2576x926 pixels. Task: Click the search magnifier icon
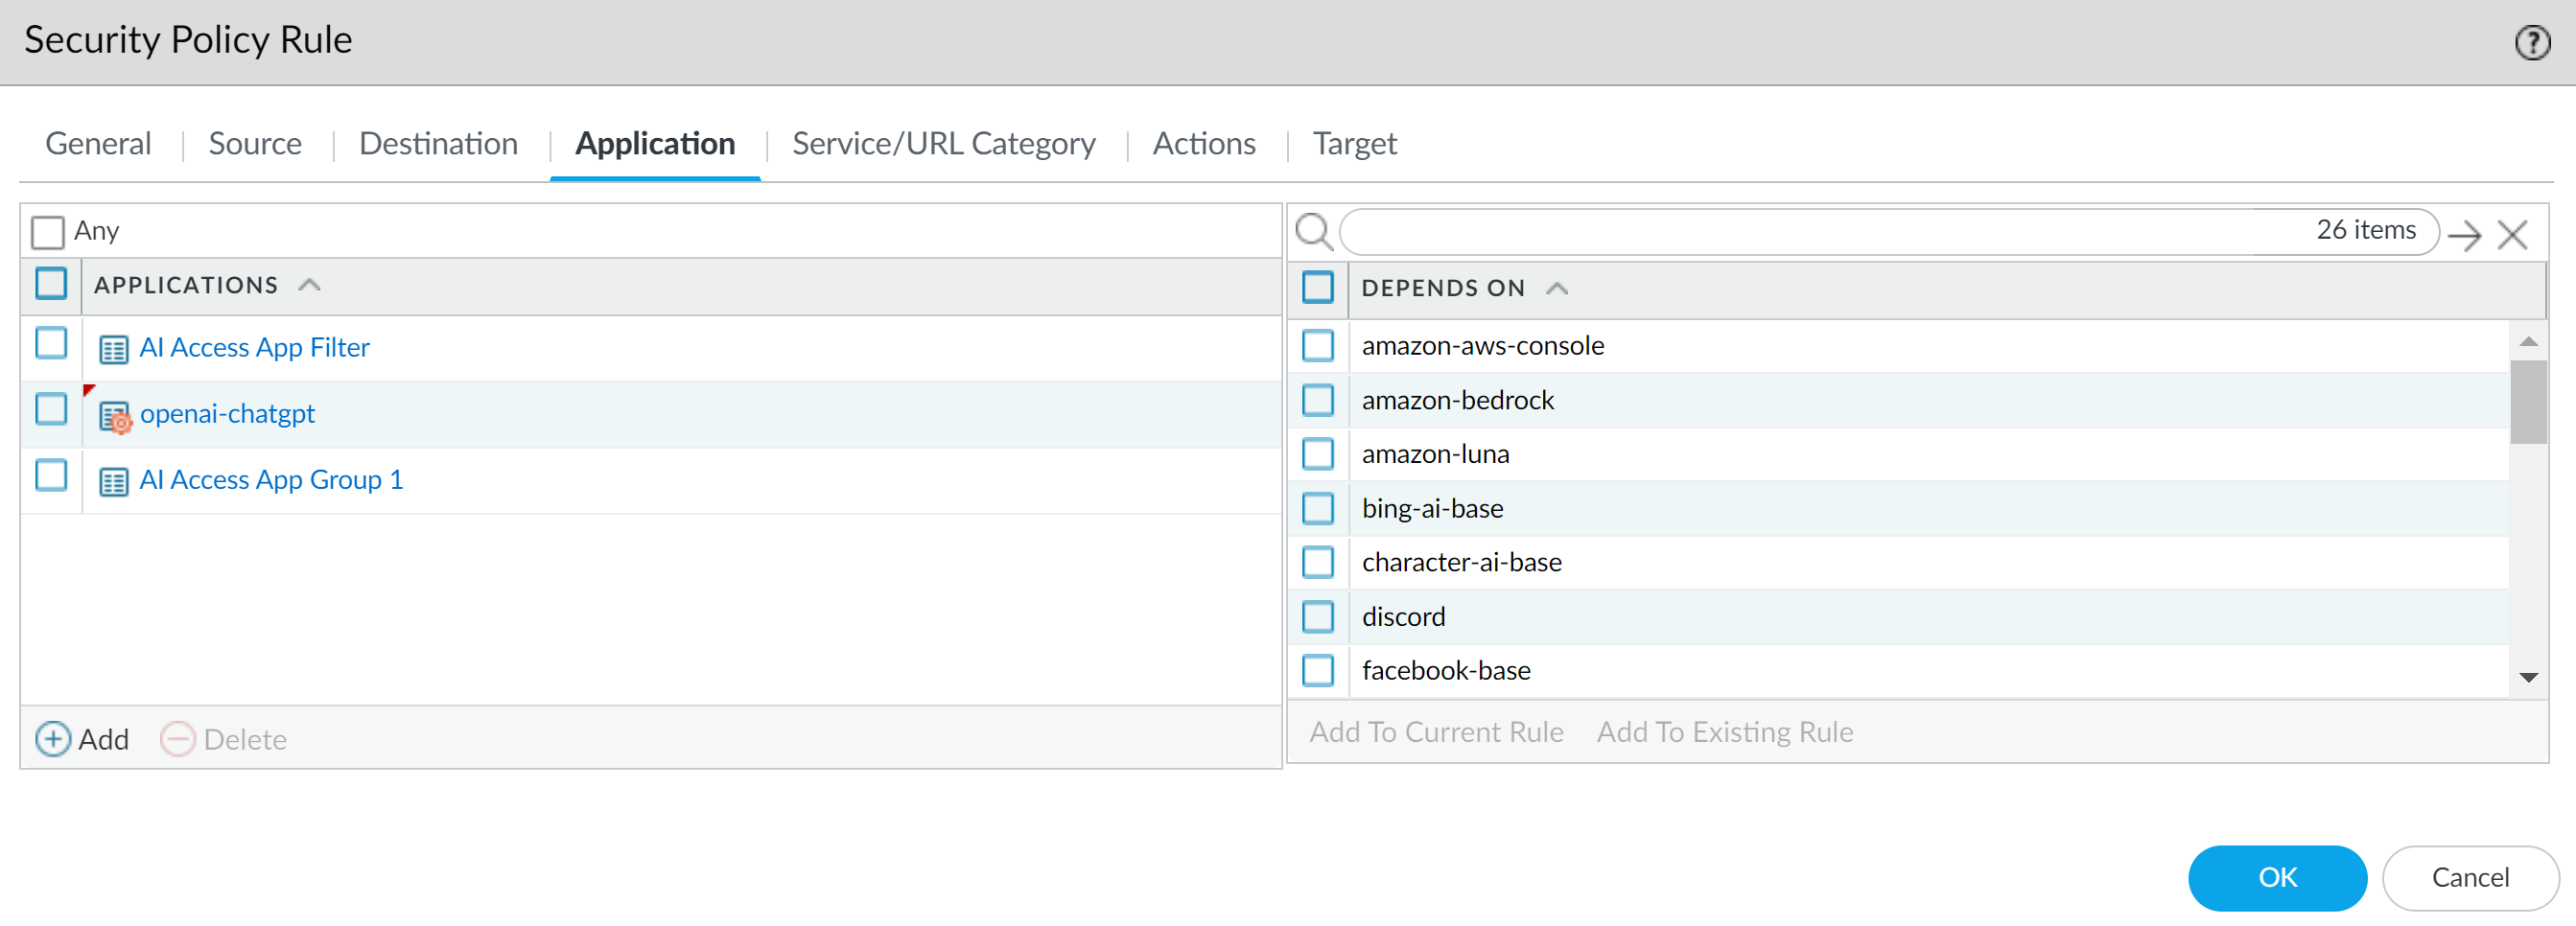[x=1313, y=232]
